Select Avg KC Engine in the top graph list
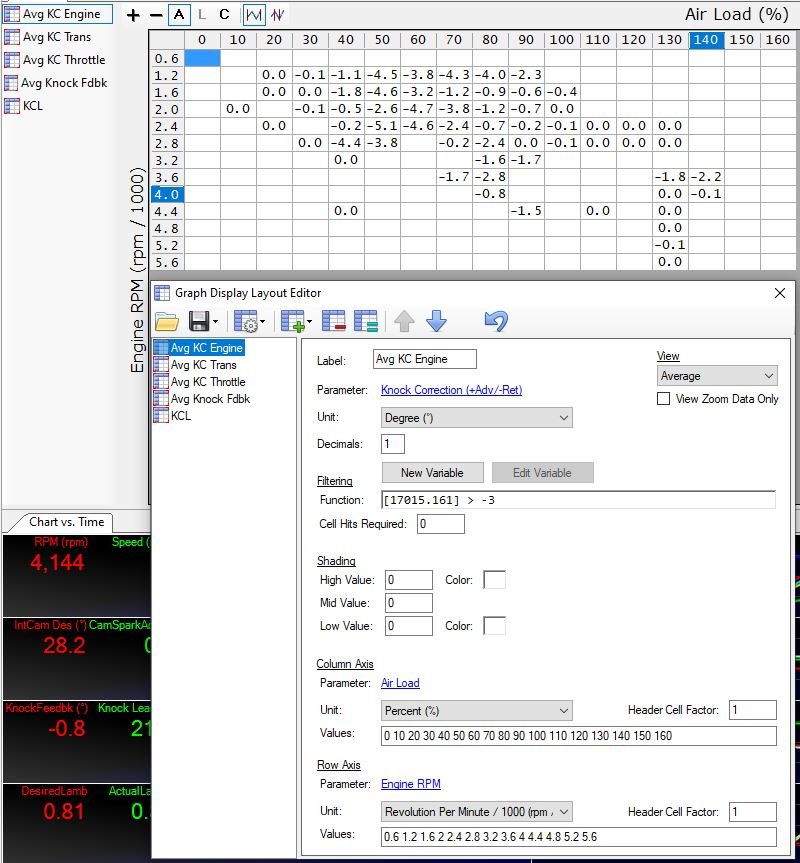The image size is (800, 863). click(x=57, y=14)
